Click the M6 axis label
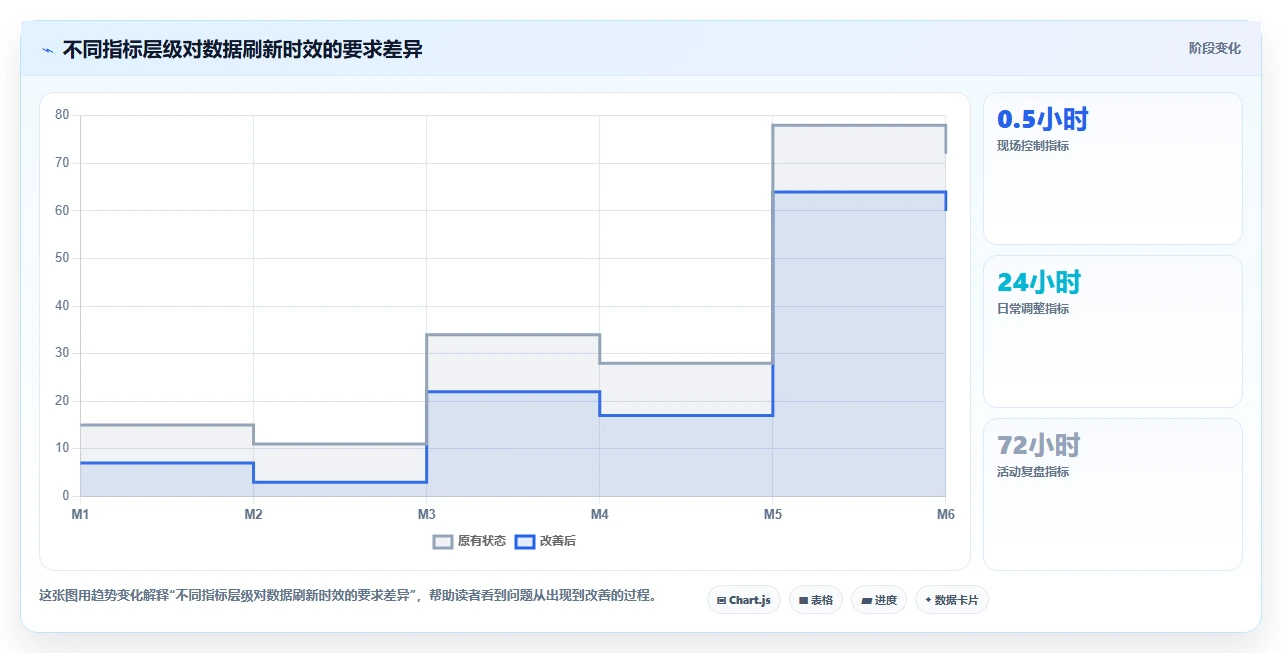Screen dimensions: 1282x653 point(946,514)
